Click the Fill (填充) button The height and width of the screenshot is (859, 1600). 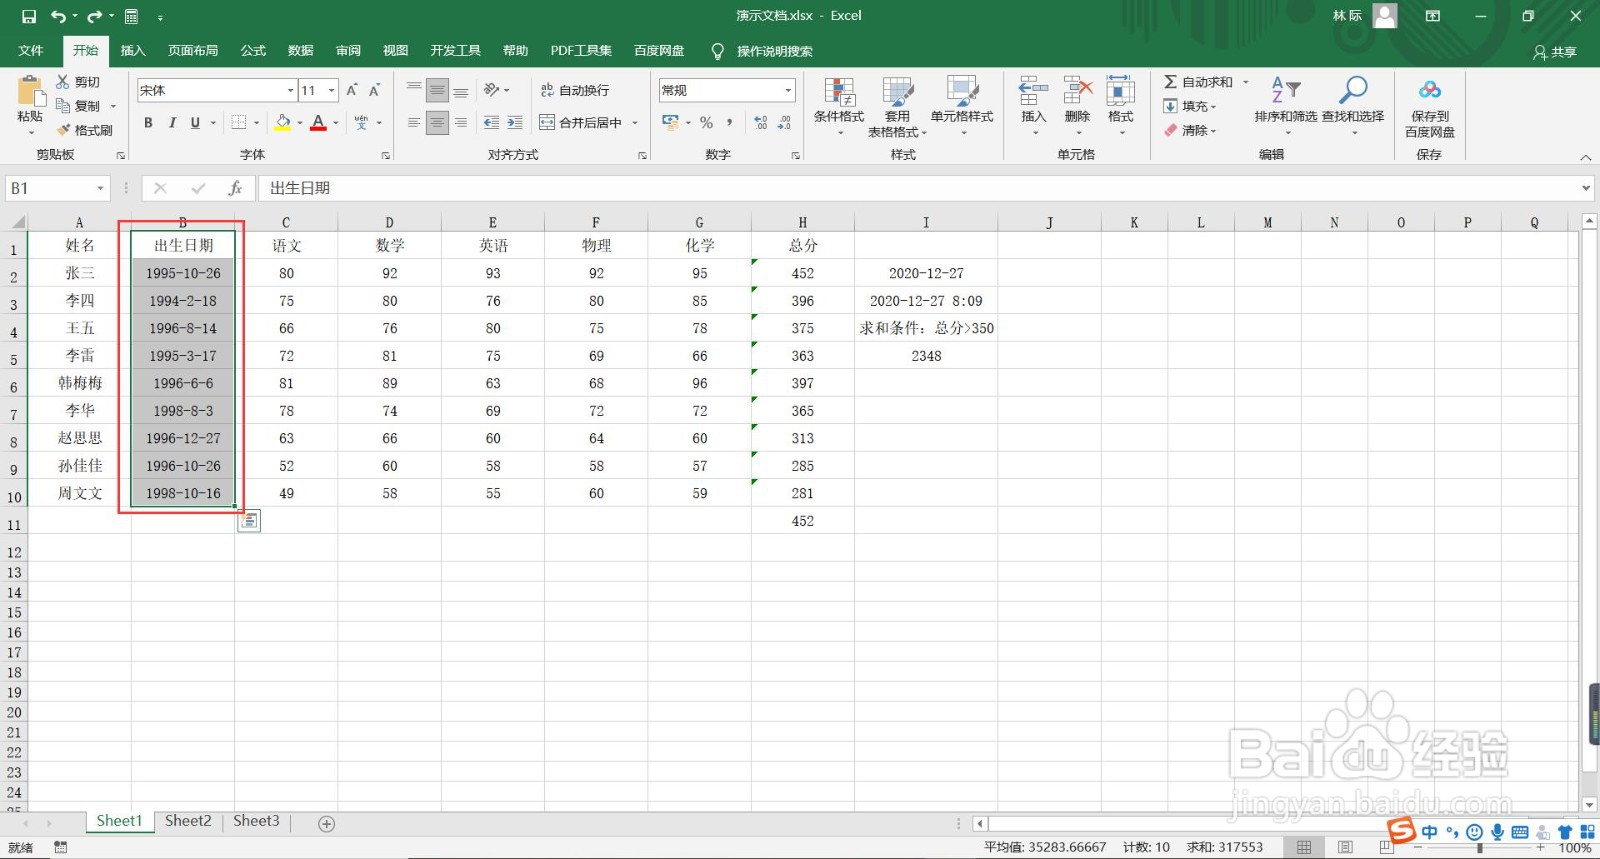click(1190, 106)
